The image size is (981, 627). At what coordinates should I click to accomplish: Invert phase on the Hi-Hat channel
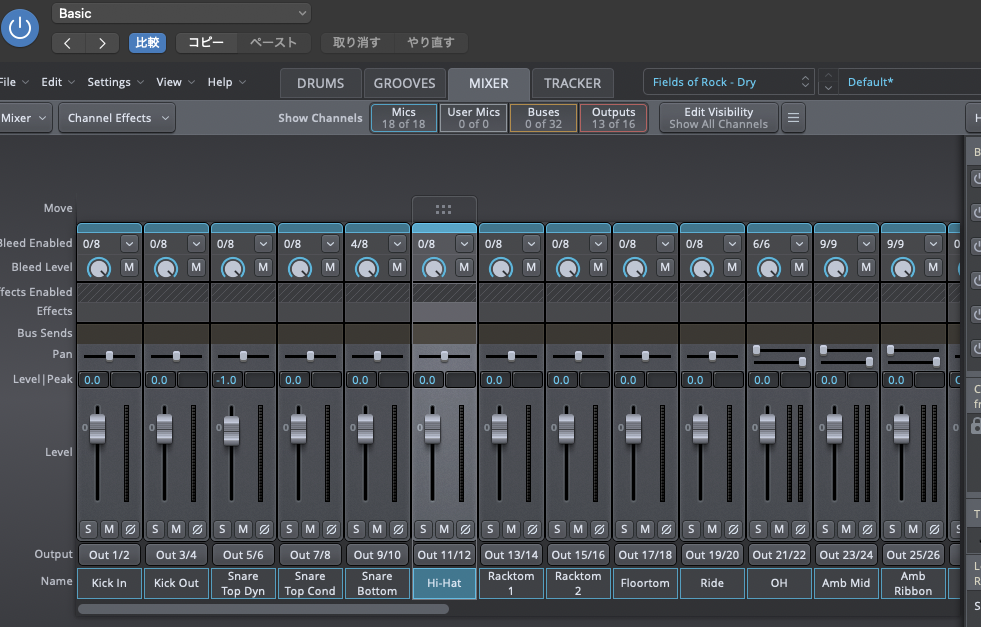click(x=465, y=529)
